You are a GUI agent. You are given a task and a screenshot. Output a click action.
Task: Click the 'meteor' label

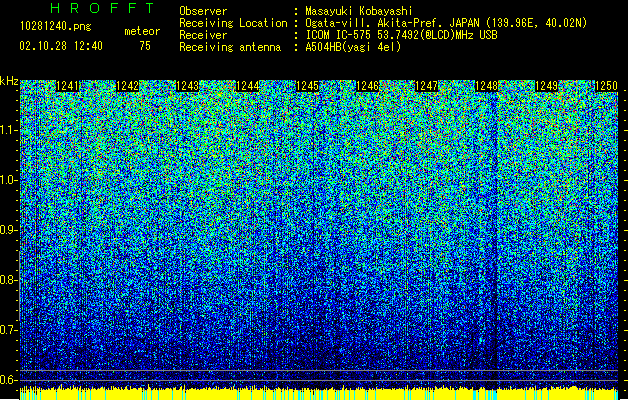(142, 31)
